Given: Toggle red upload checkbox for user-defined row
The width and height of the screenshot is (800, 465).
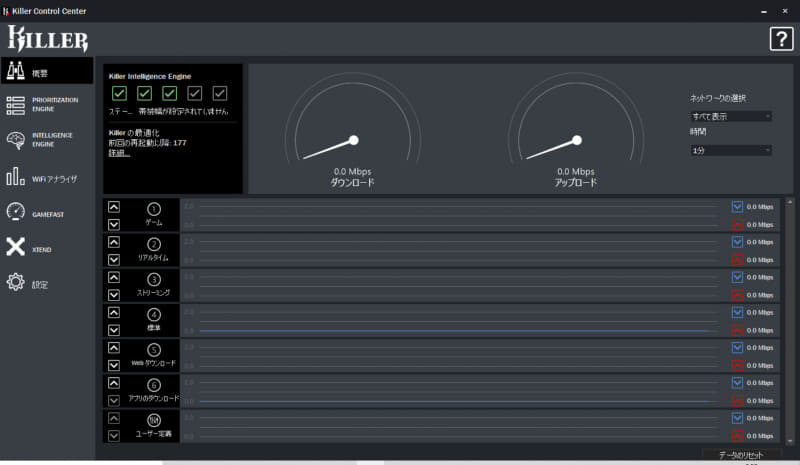Looking at the screenshot, I should 737,436.
